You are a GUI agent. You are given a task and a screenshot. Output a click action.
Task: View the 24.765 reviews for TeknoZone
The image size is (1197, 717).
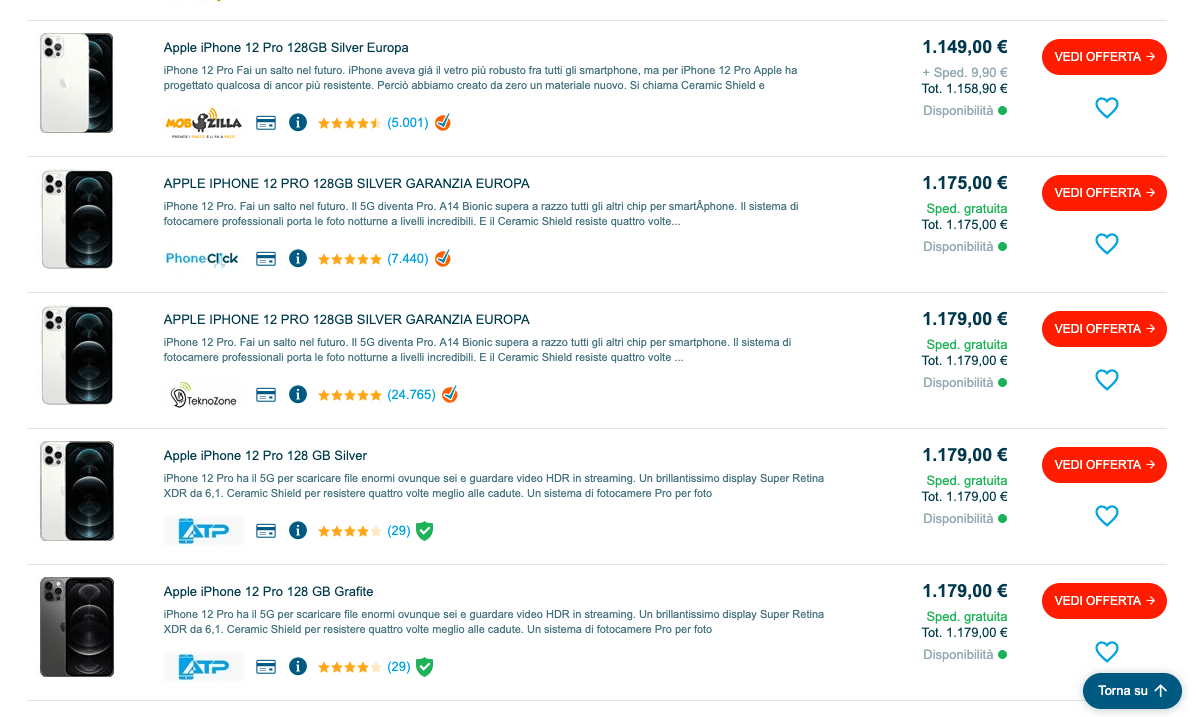[411, 395]
